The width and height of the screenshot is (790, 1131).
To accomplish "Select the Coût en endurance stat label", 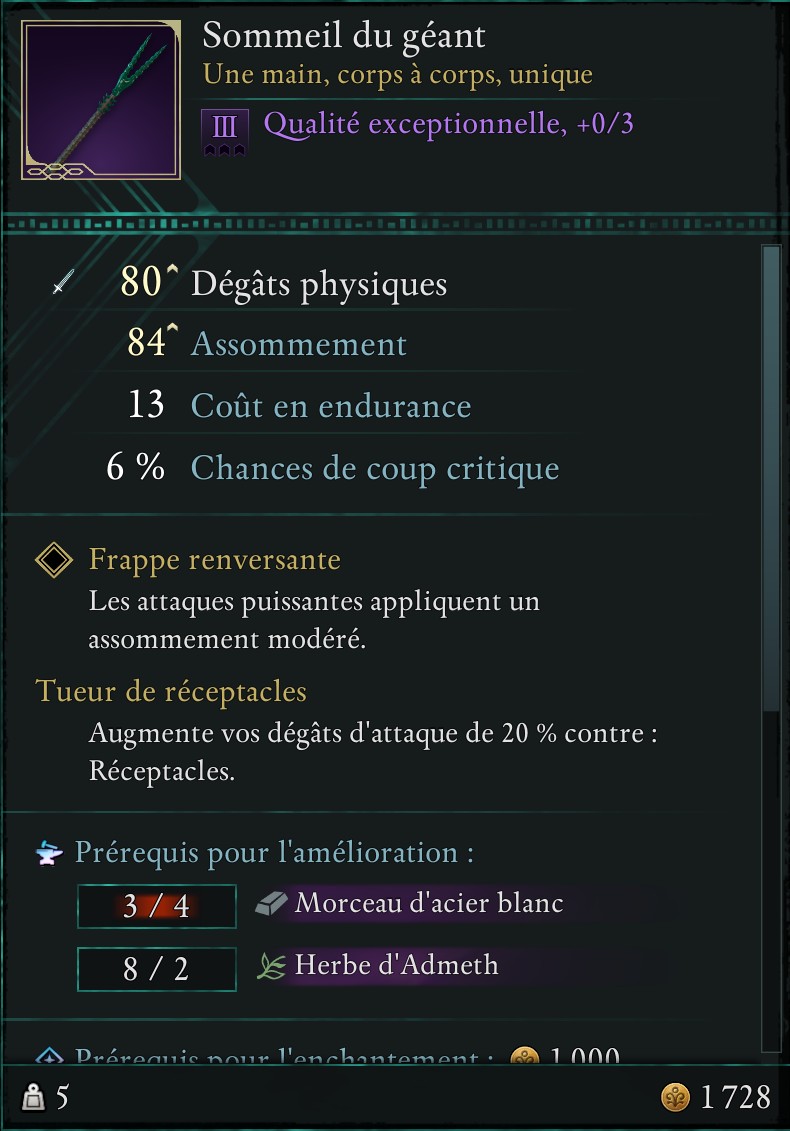I will (331, 406).
